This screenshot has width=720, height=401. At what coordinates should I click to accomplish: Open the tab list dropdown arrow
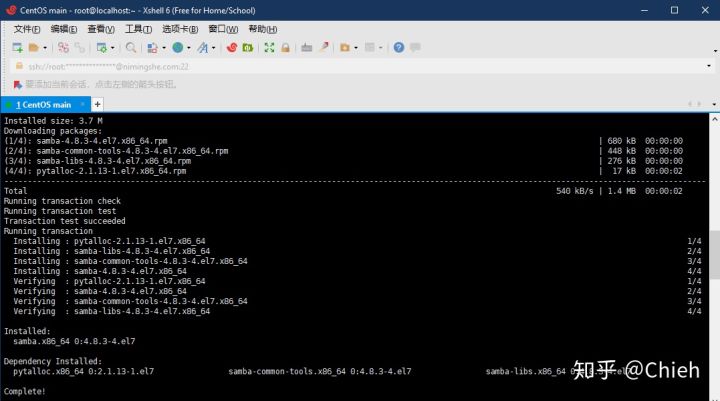point(714,105)
